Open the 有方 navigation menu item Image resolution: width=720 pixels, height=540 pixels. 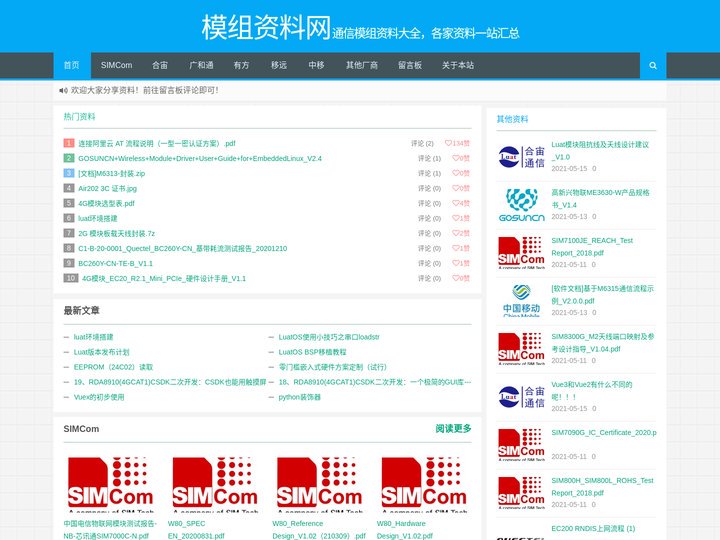[242, 66]
